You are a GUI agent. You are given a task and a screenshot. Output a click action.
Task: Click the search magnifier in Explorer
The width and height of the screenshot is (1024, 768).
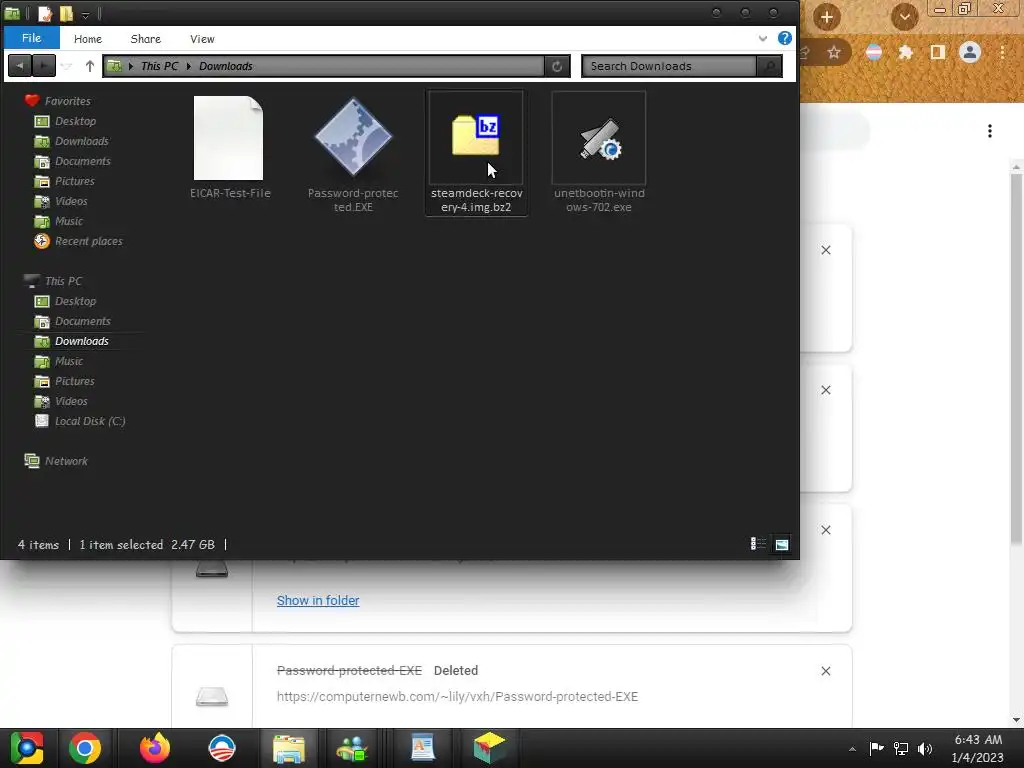pyautogui.click(x=769, y=66)
